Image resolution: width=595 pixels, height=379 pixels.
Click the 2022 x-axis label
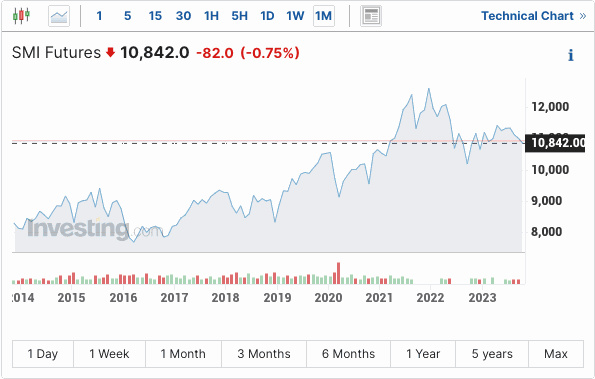point(430,297)
